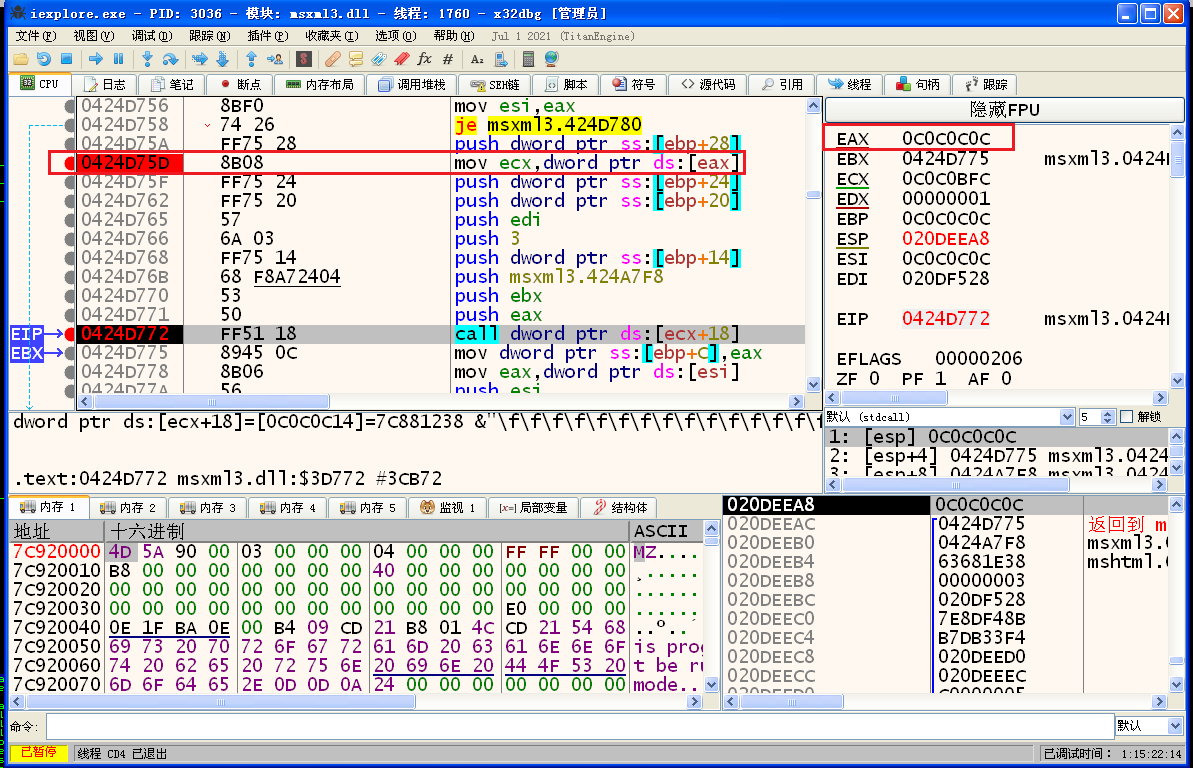Click the Open file folder icon
1193x768 pixels.
[x=20, y=59]
